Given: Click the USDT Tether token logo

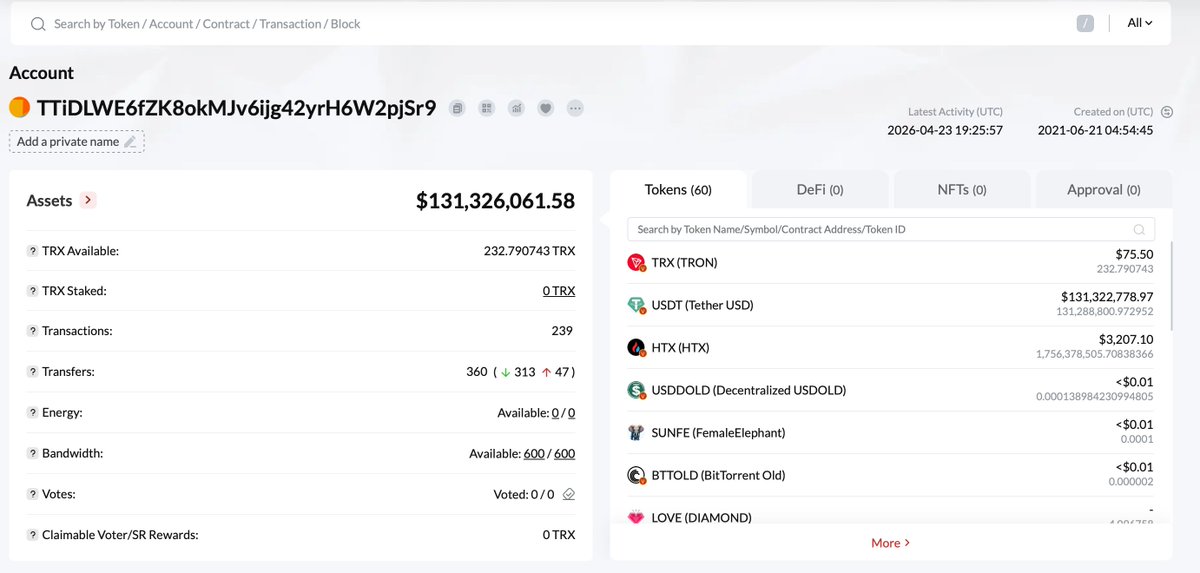Looking at the screenshot, I should coord(637,305).
